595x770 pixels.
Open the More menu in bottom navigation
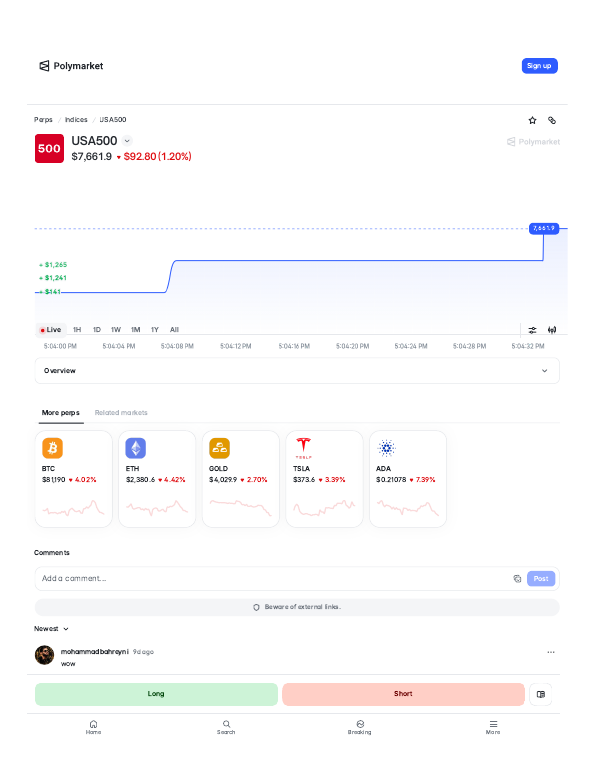point(493,727)
